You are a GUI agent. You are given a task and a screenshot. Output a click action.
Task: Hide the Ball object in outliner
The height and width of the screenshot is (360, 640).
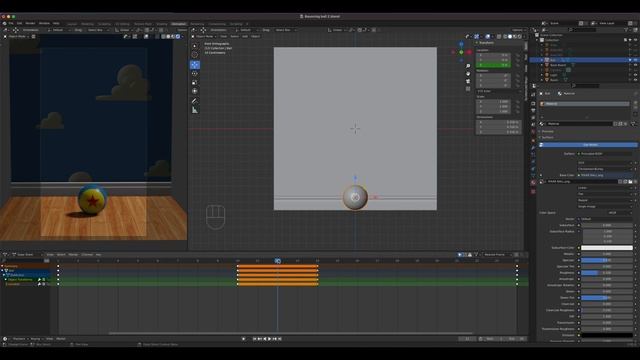[635, 60]
